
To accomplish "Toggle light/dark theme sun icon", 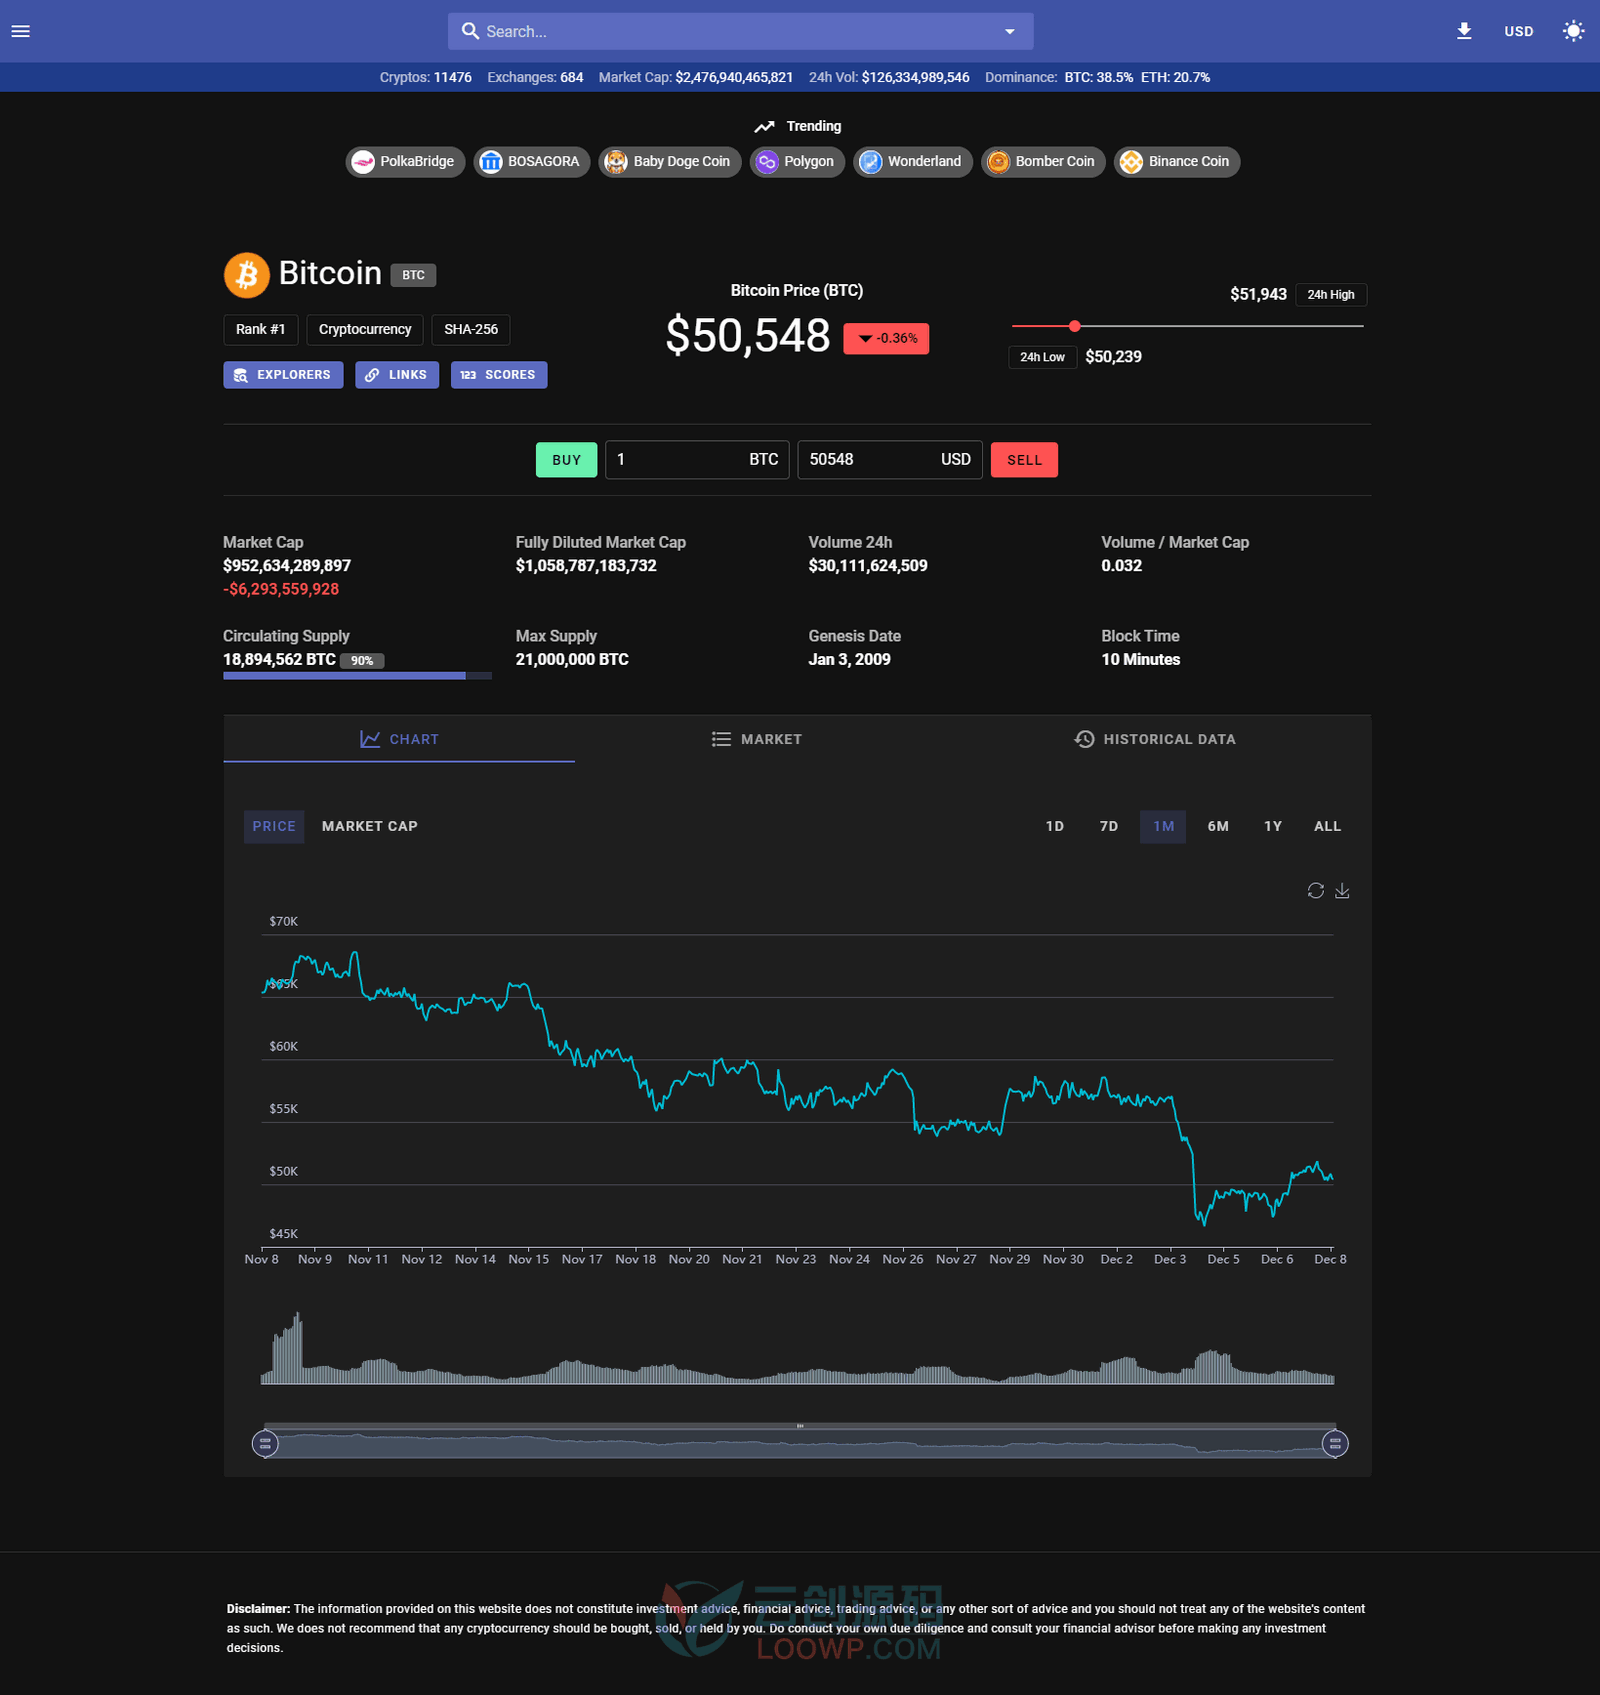I will (1574, 31).
